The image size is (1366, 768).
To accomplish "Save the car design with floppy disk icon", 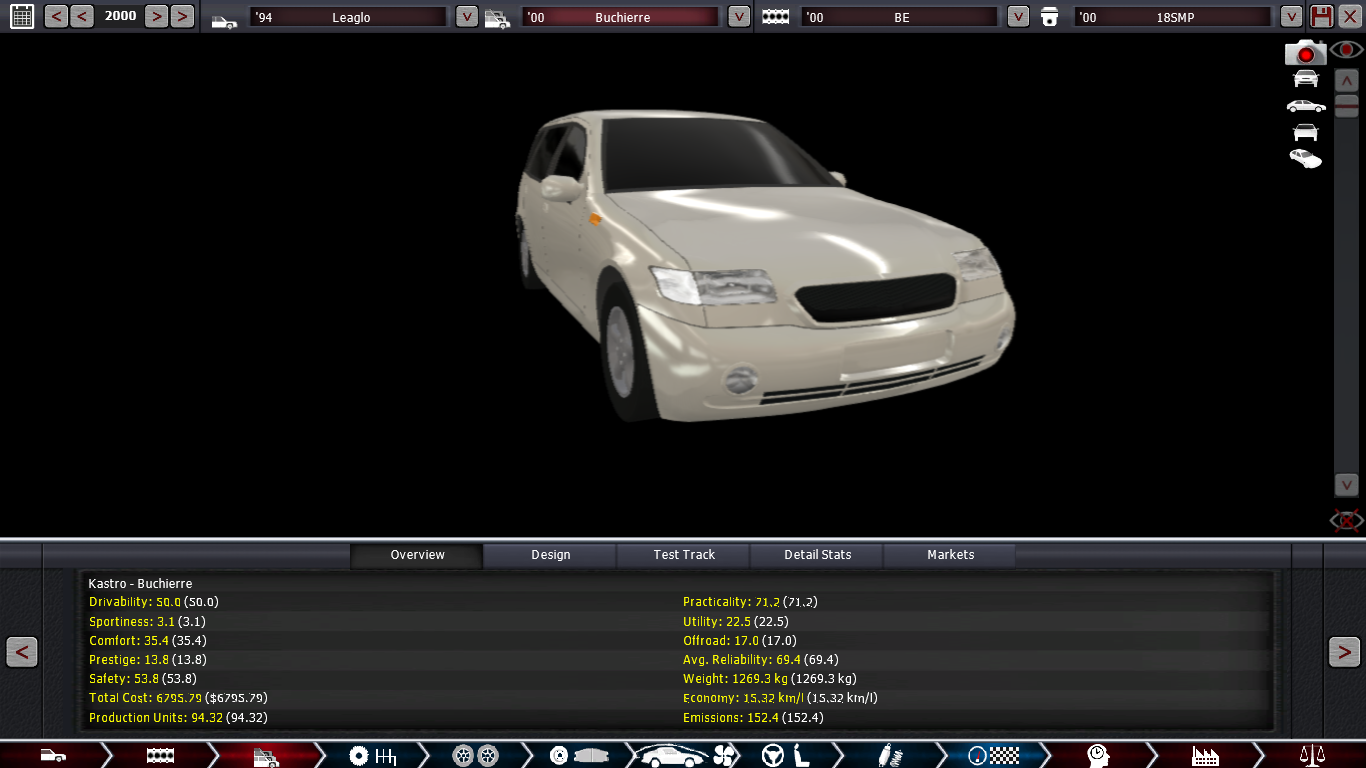I will click(1322, 17).
